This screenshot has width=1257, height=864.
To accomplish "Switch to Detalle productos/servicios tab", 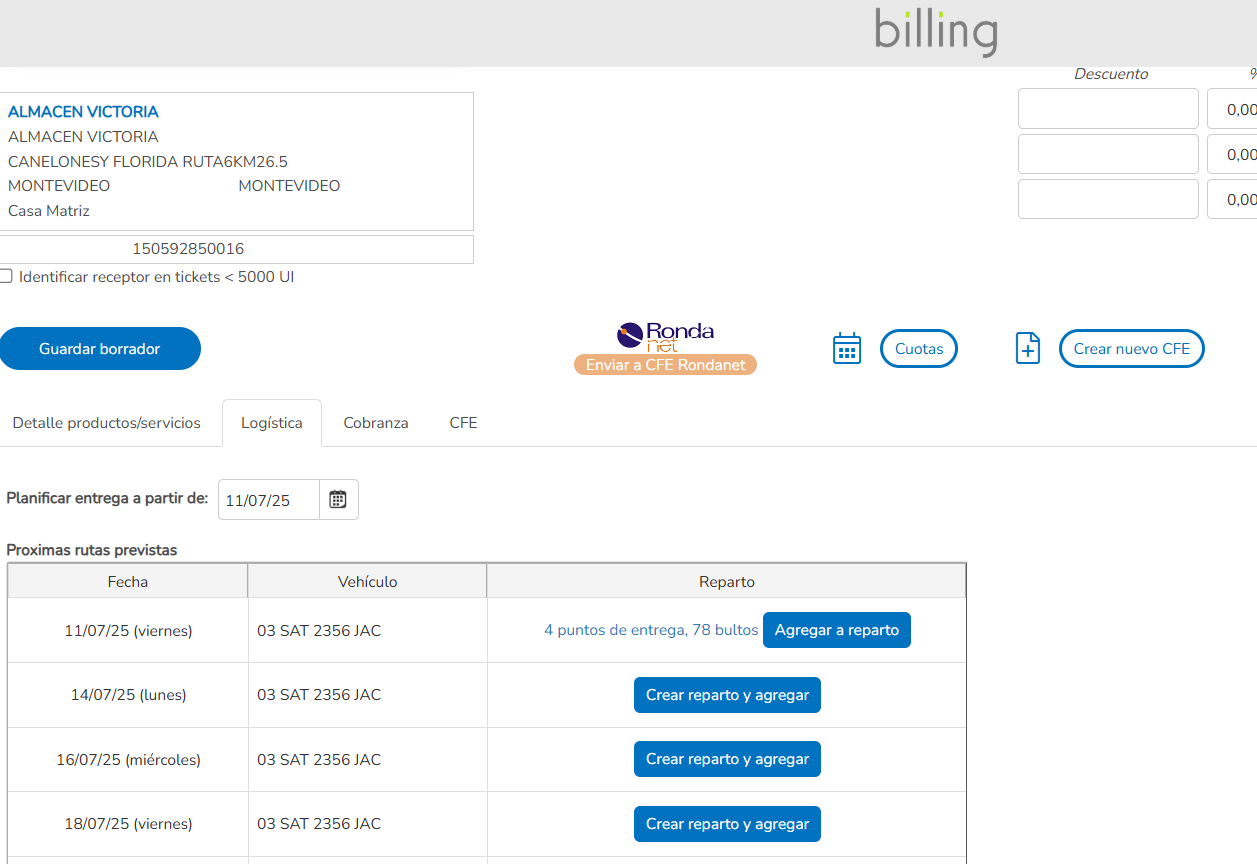I will tap(107, 423).
